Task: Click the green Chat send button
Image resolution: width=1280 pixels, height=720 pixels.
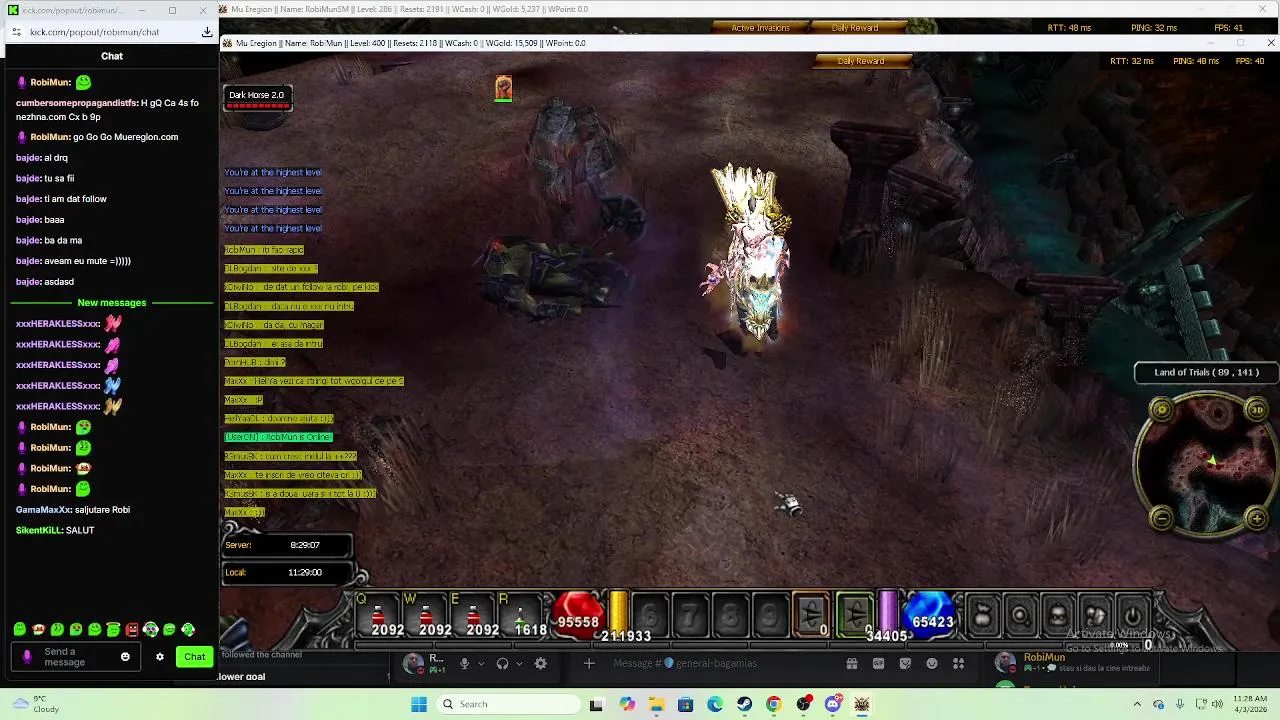Action: pyautogui.click(x=195, y=657)
